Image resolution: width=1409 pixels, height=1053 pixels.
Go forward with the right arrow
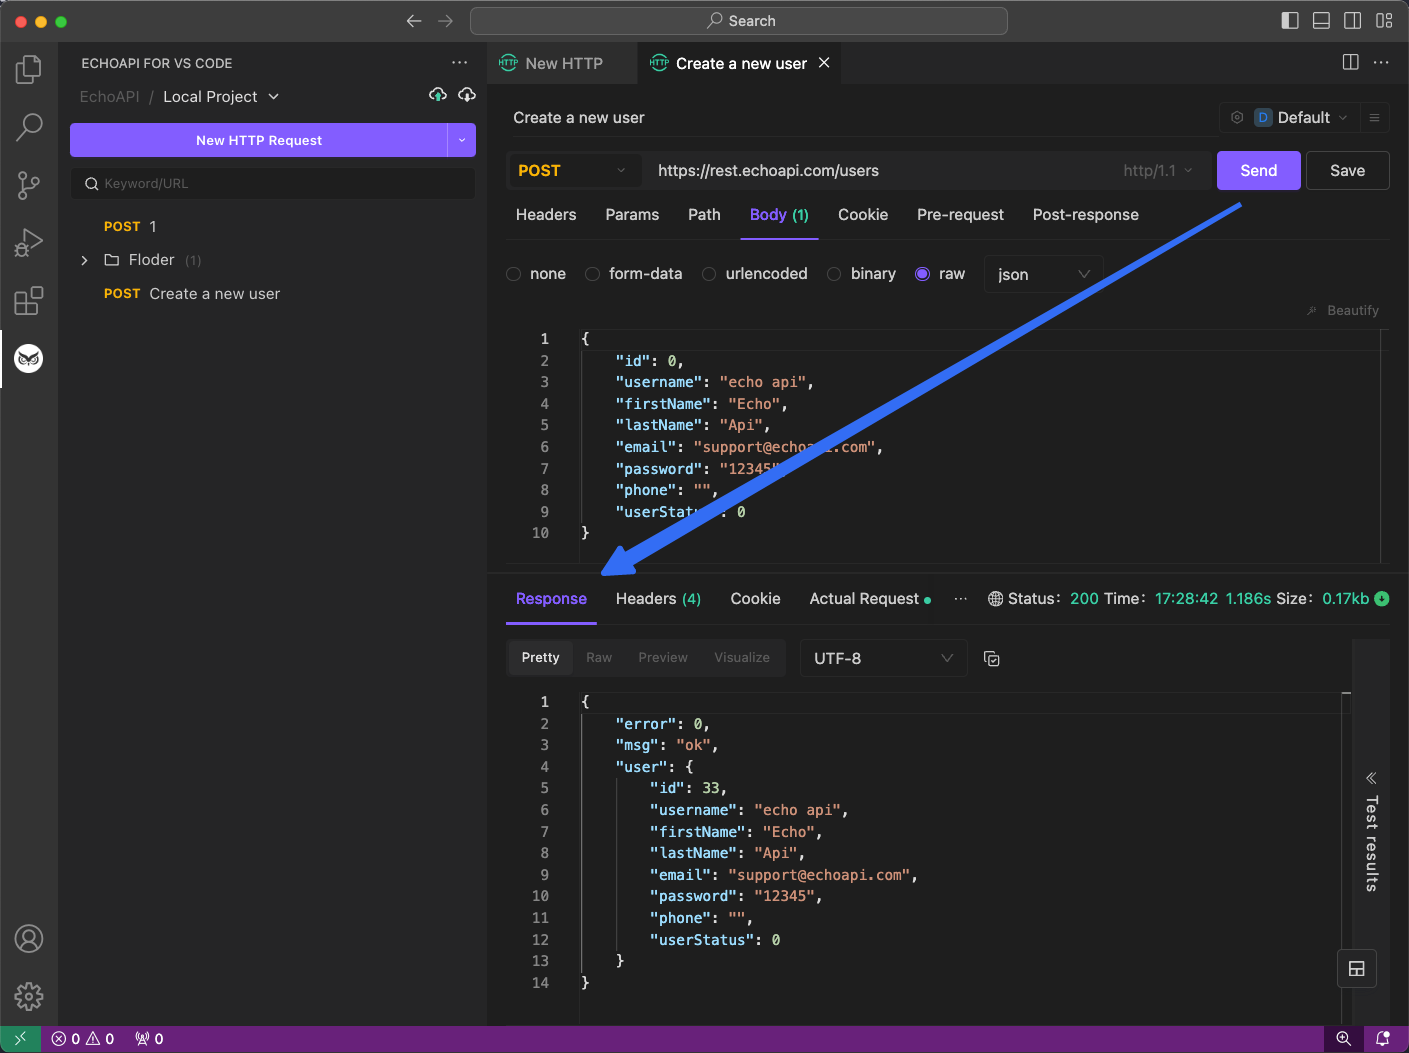[446, 21]
